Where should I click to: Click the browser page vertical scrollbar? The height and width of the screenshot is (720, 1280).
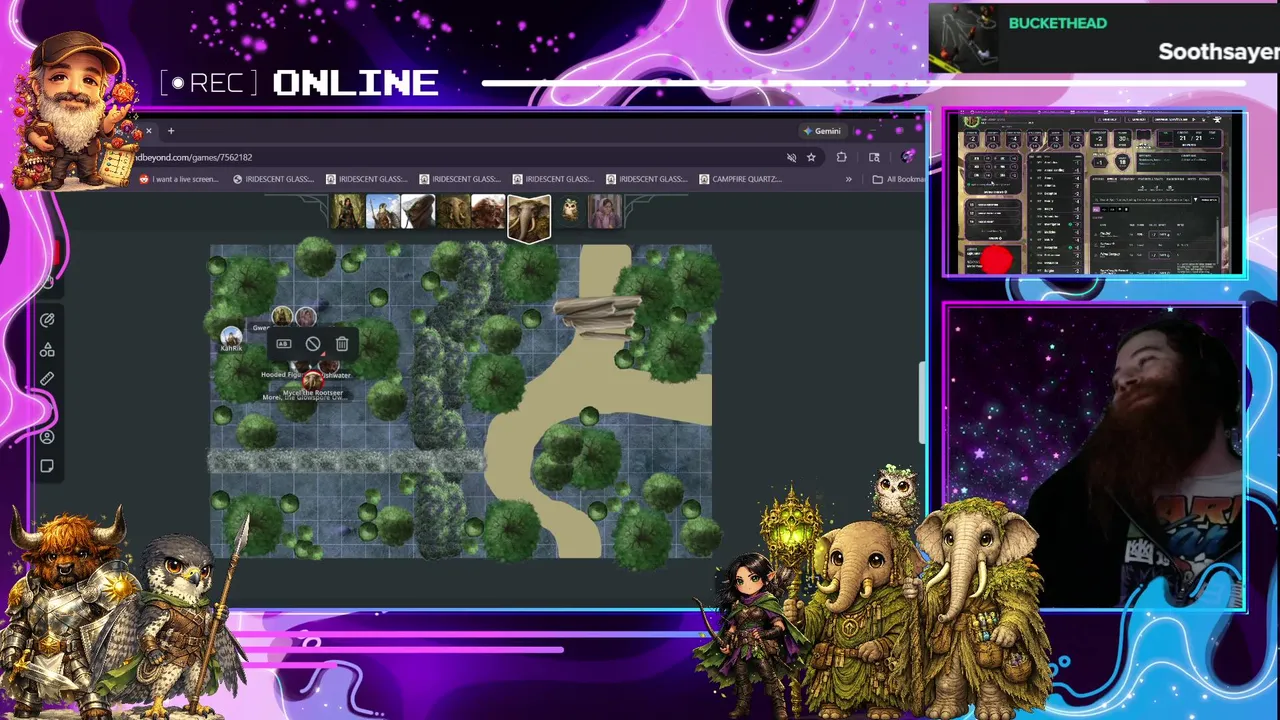[x=921, y=403]
